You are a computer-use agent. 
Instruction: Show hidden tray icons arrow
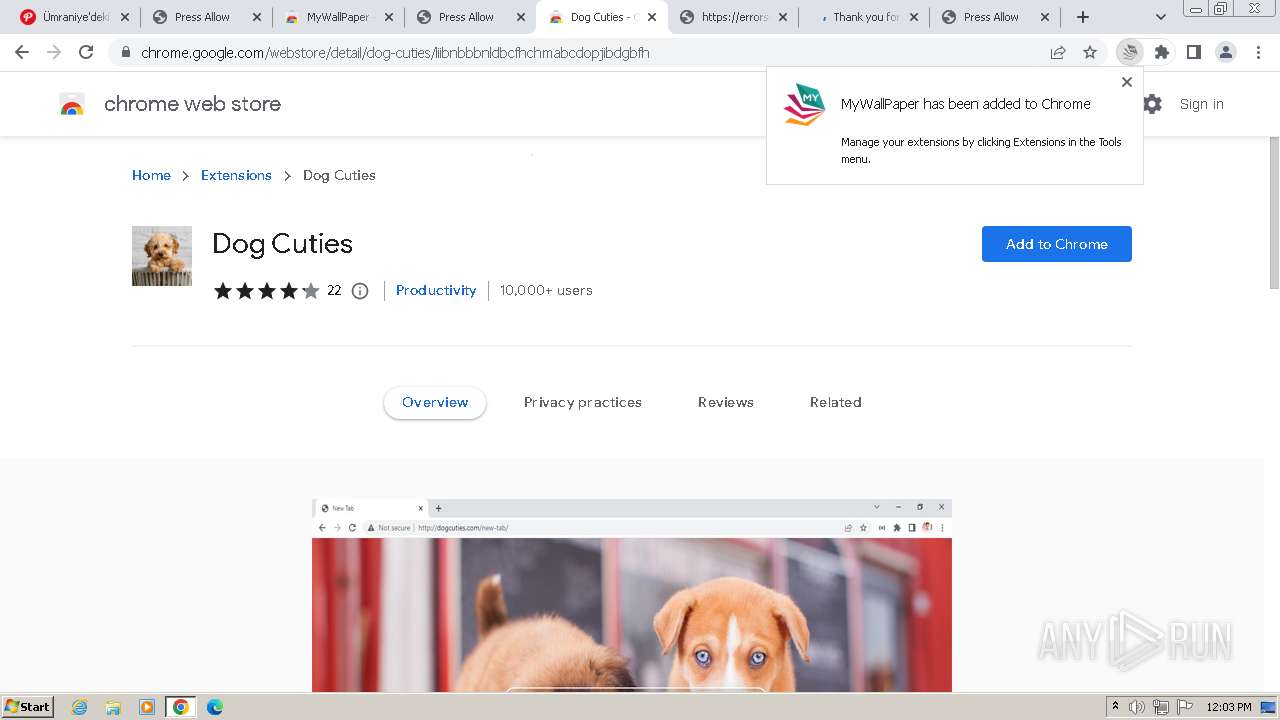pos(1115,707)
